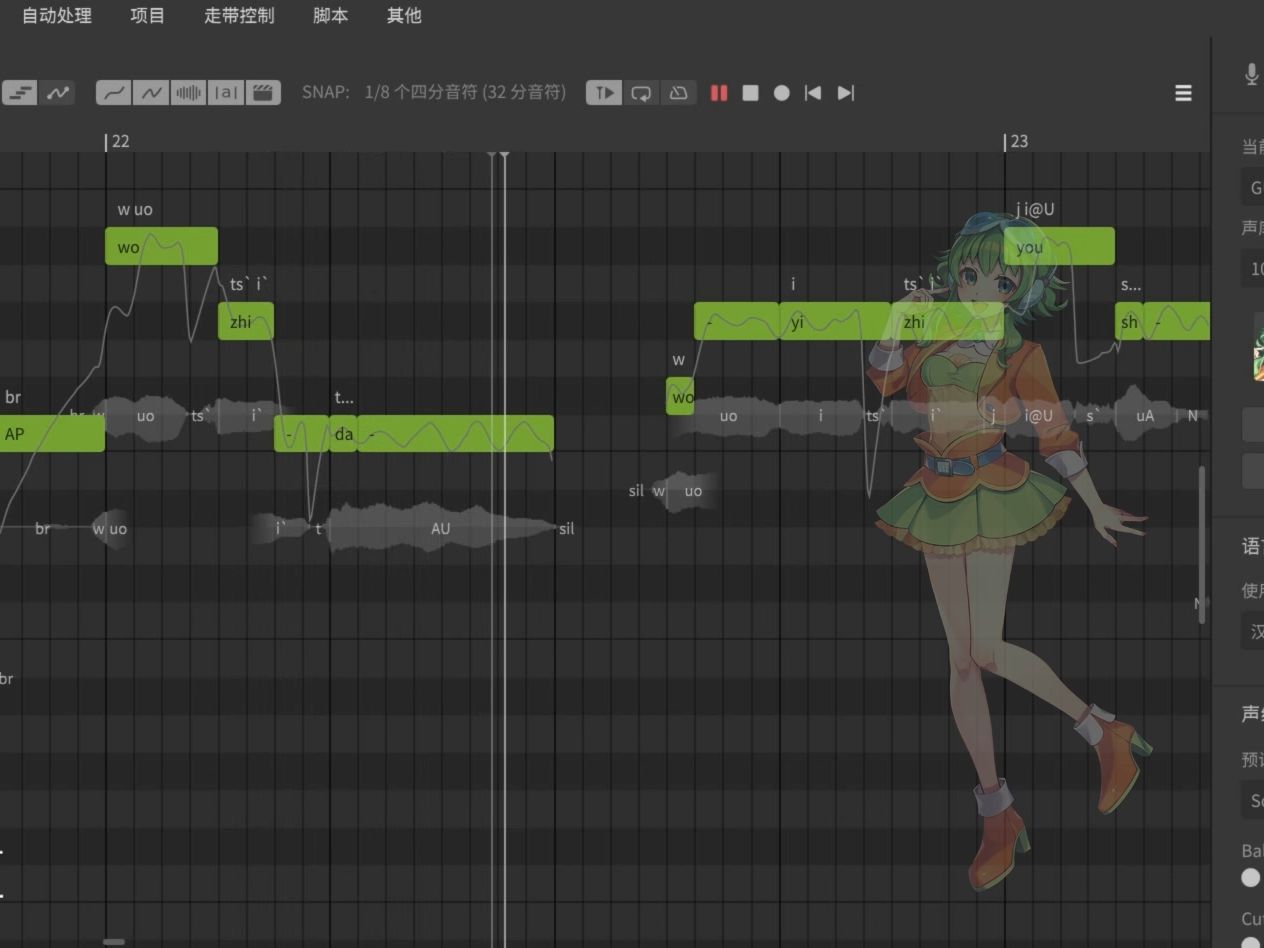Viewport: 1264px width, 948px height.
Task: Toggle the metronome
Action: tap(678, 93)
